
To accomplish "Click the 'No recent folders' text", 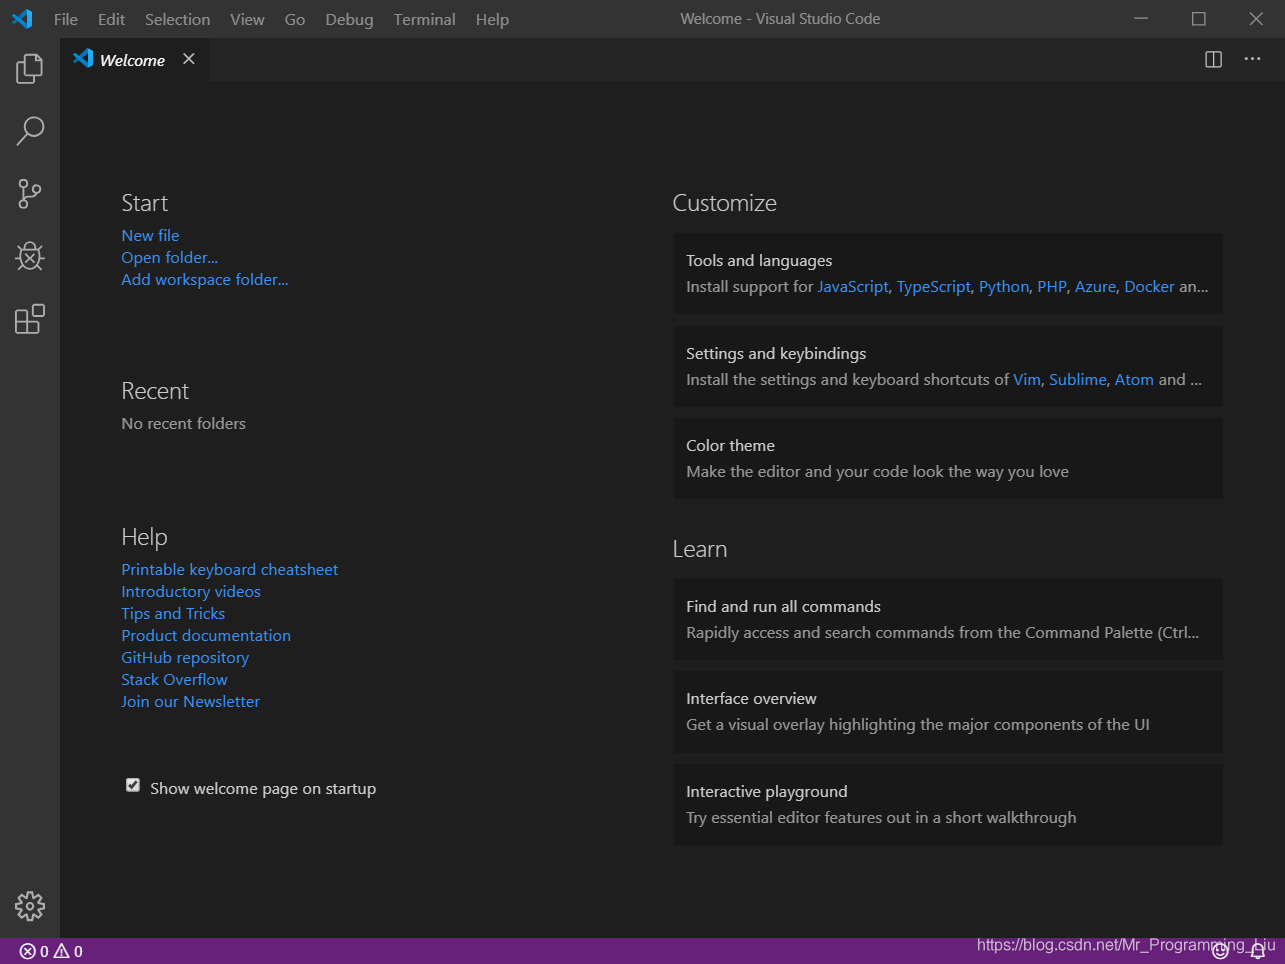I will 183,424.
